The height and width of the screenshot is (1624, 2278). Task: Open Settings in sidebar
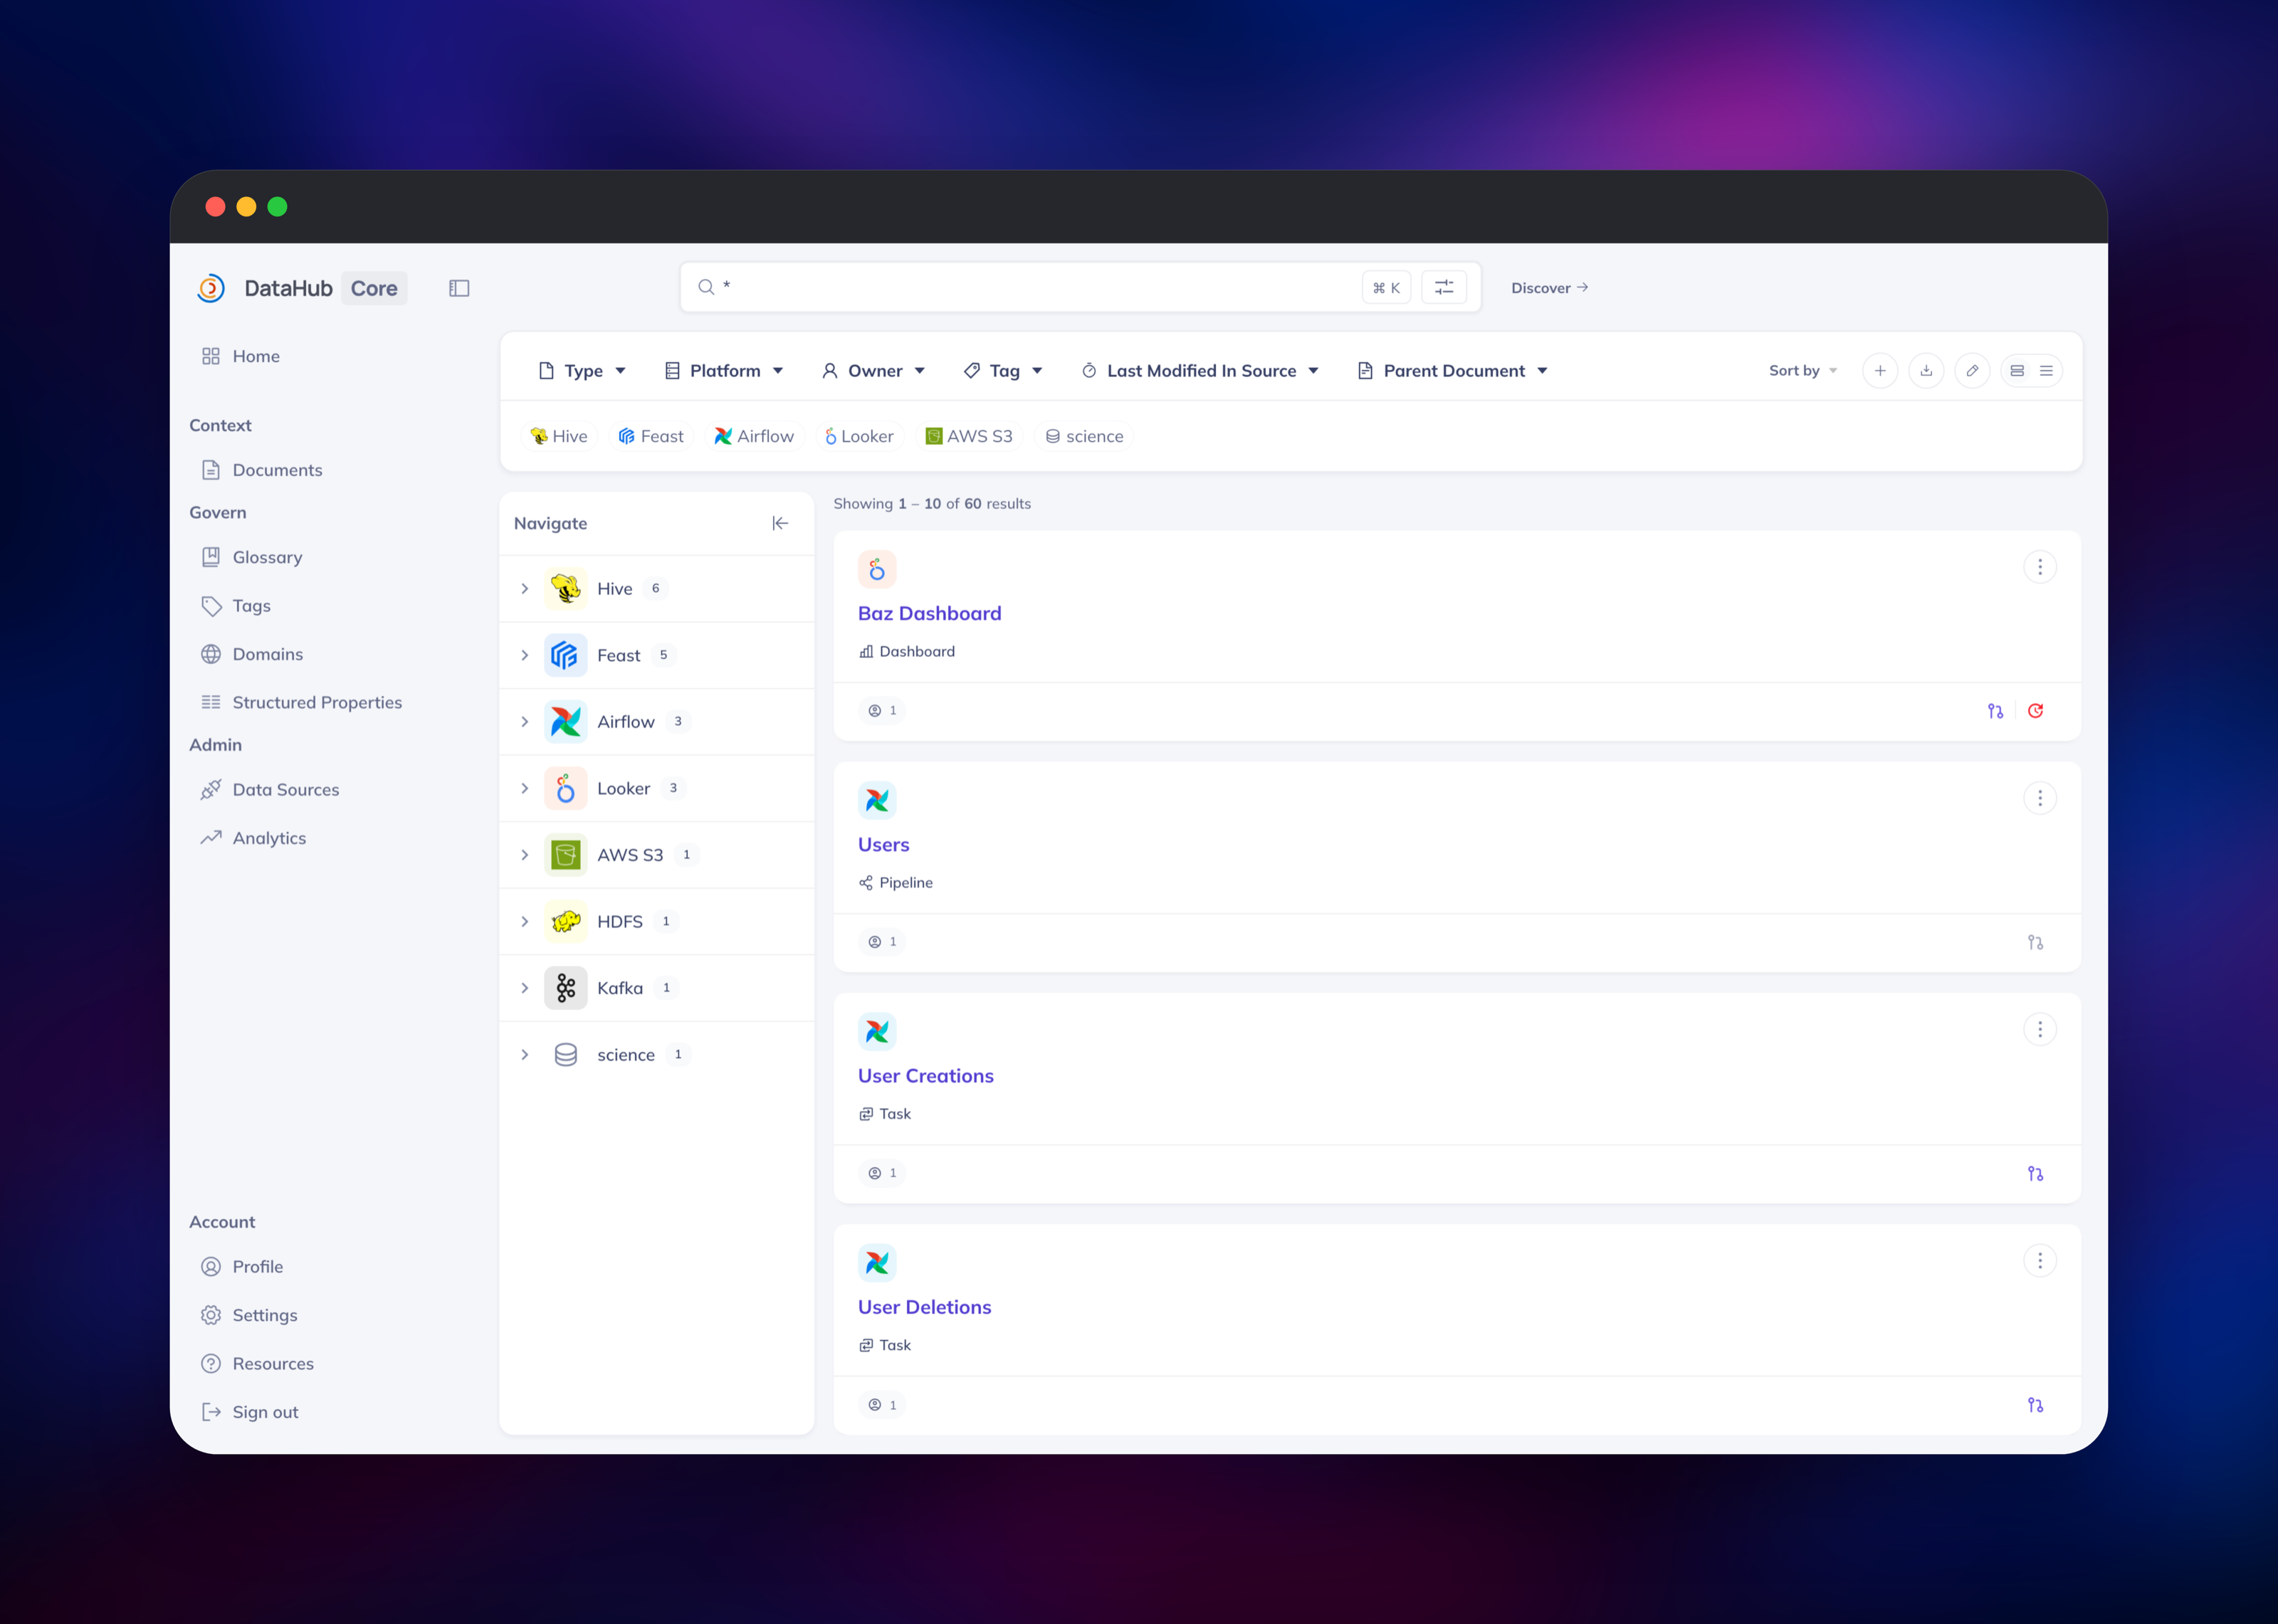pos(249,1315)
